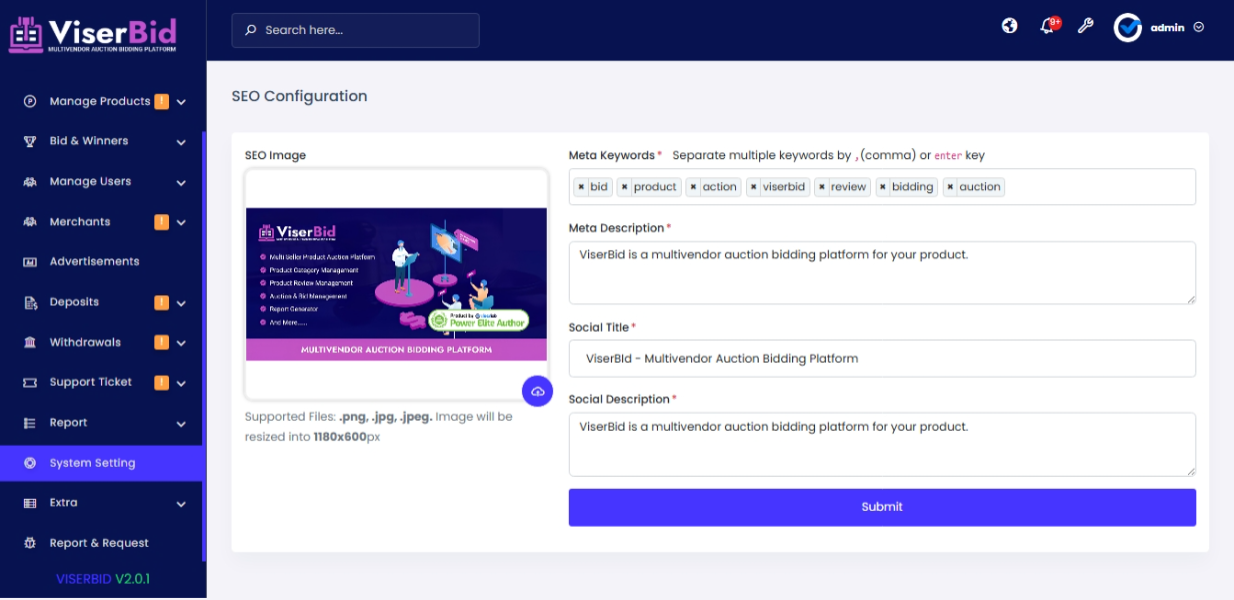Open Merchants menu label
The height and width of the screenshot is (600, 1234).
tap(80, 222)
